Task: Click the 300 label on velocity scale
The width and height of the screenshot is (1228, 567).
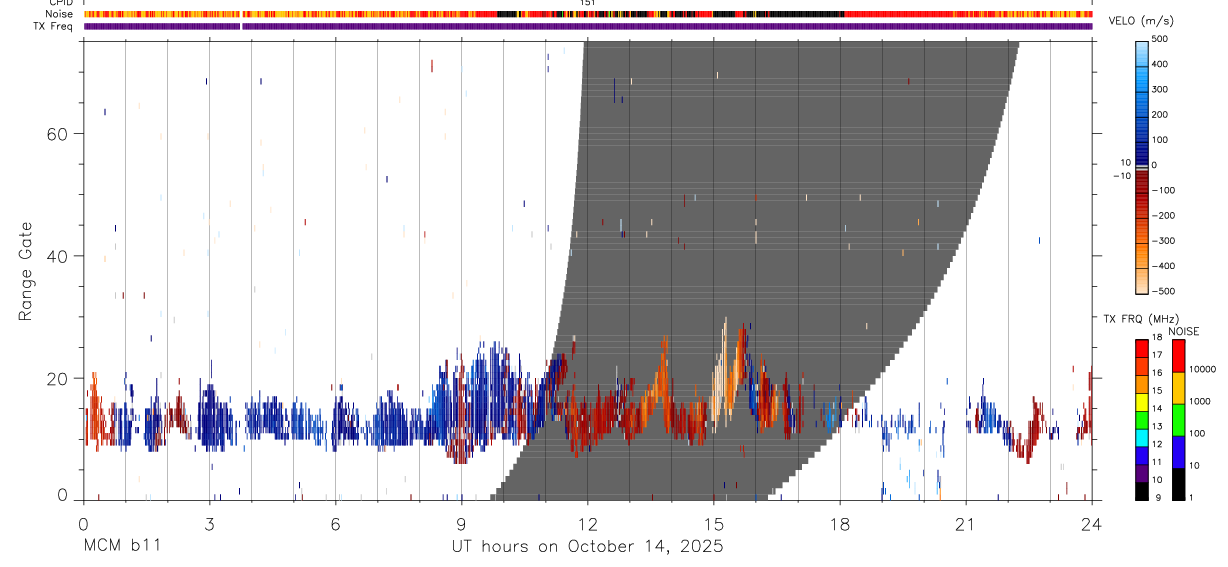Action: pyautogui.click(x=1162, y=89)
